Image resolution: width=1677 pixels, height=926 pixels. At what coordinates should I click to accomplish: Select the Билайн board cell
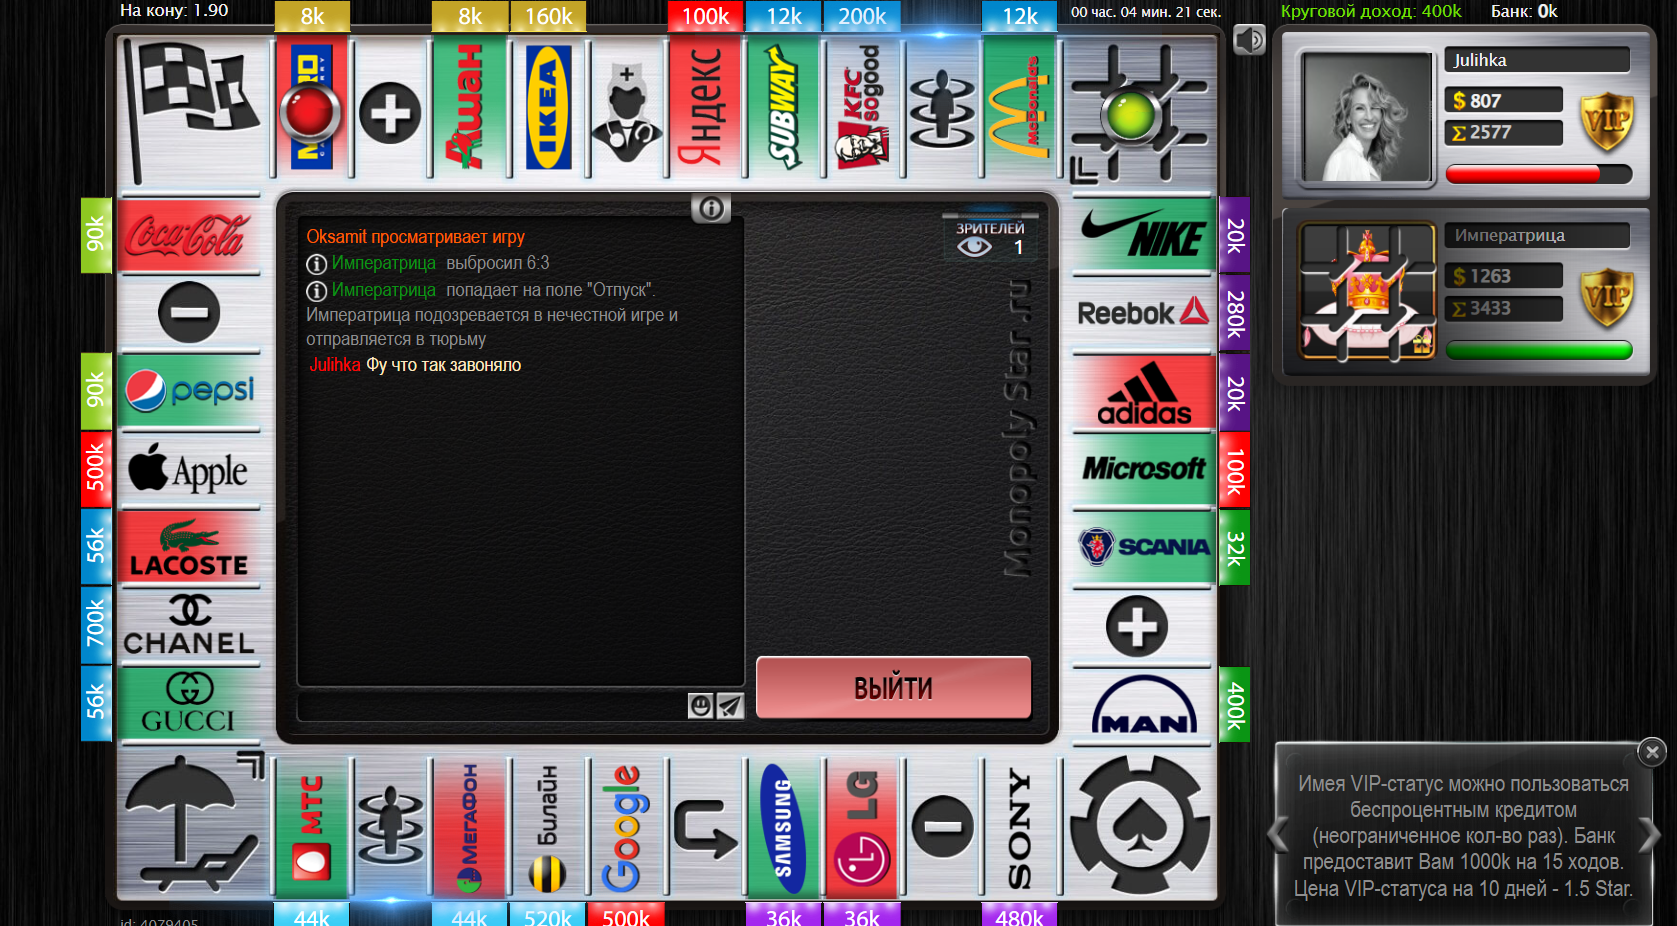(x=548, y=828)
